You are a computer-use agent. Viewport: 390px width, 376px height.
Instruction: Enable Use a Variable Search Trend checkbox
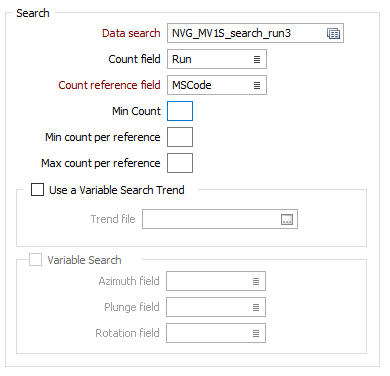tap(37, 190)
